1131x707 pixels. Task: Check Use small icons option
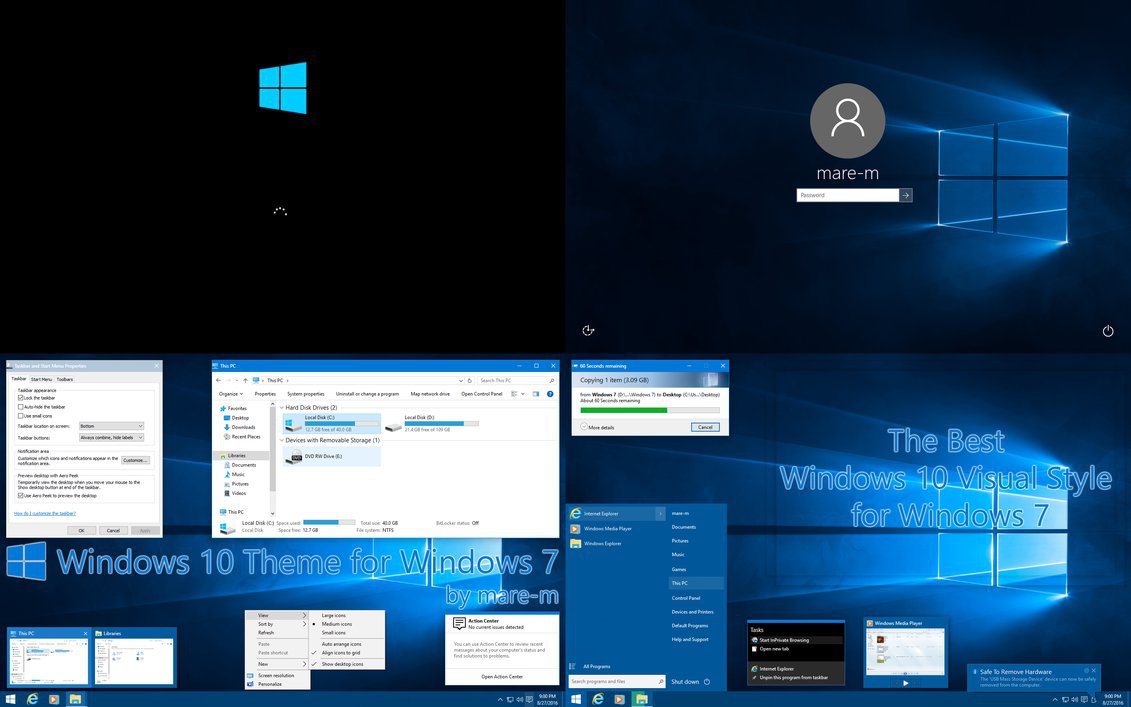[x=21, y=416]
